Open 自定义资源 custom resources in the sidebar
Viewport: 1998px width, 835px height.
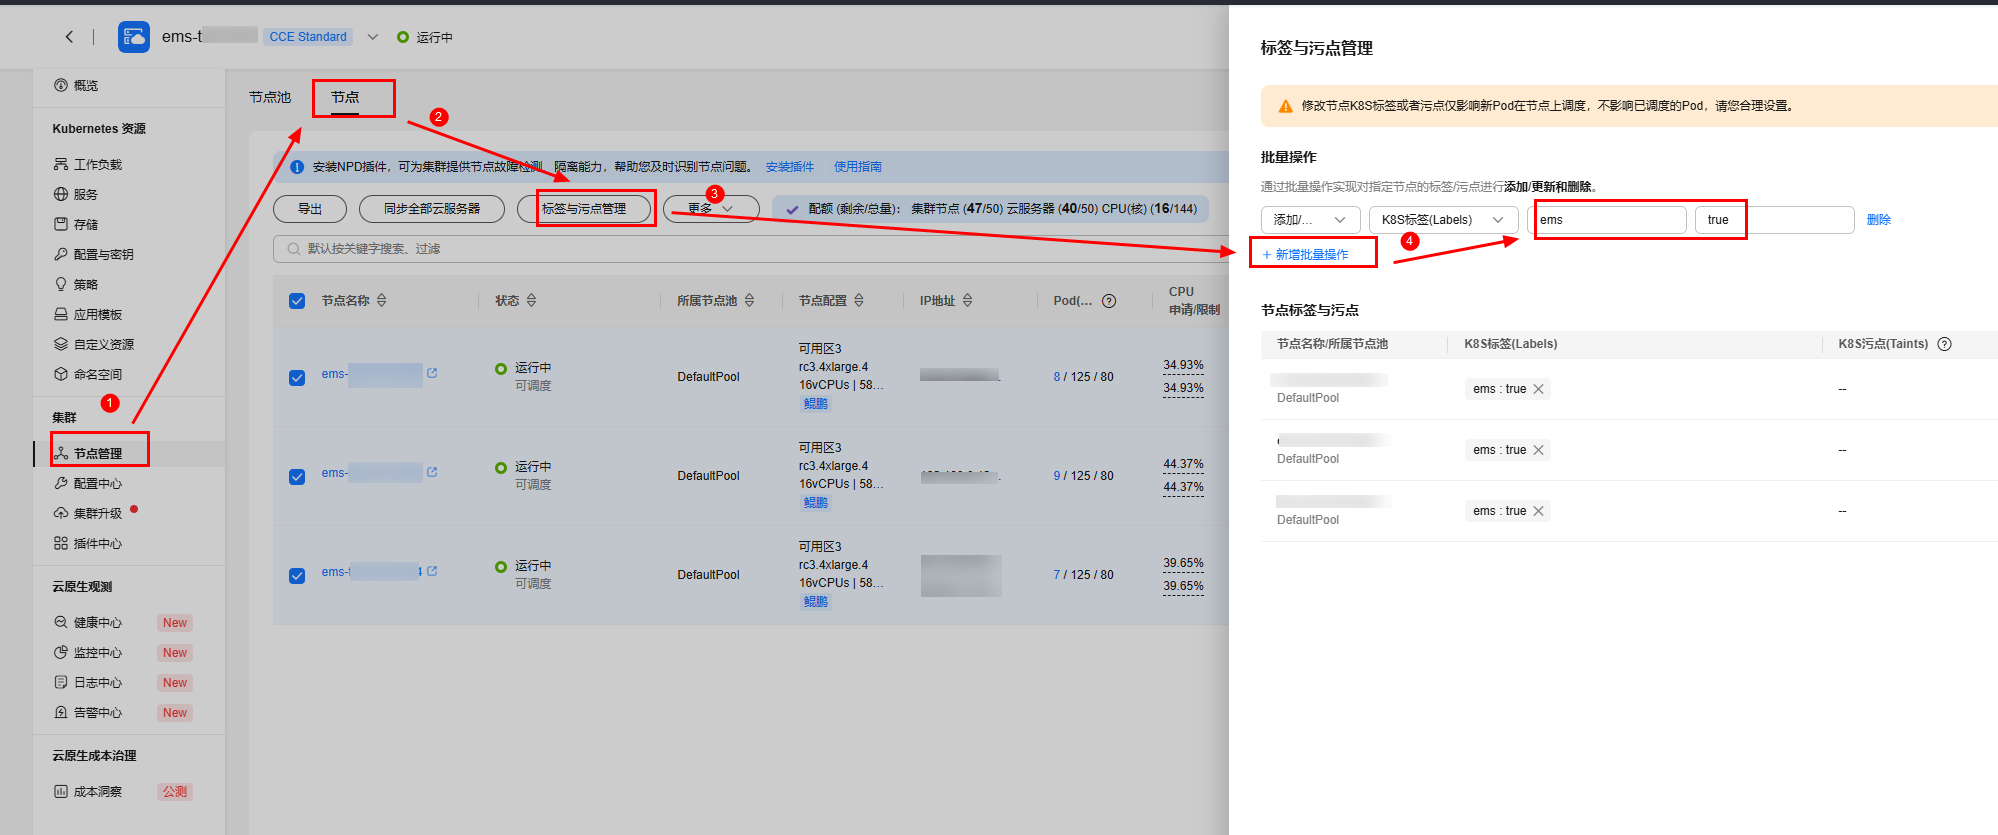pyautogui.click(x=94, y=344)
